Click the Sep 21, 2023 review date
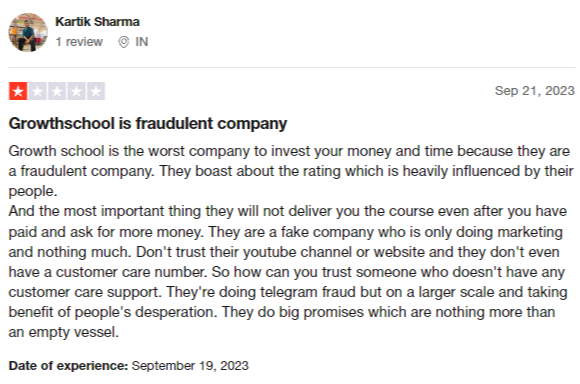The height and width of the screenshot is (384, 580). click(535, 91)
